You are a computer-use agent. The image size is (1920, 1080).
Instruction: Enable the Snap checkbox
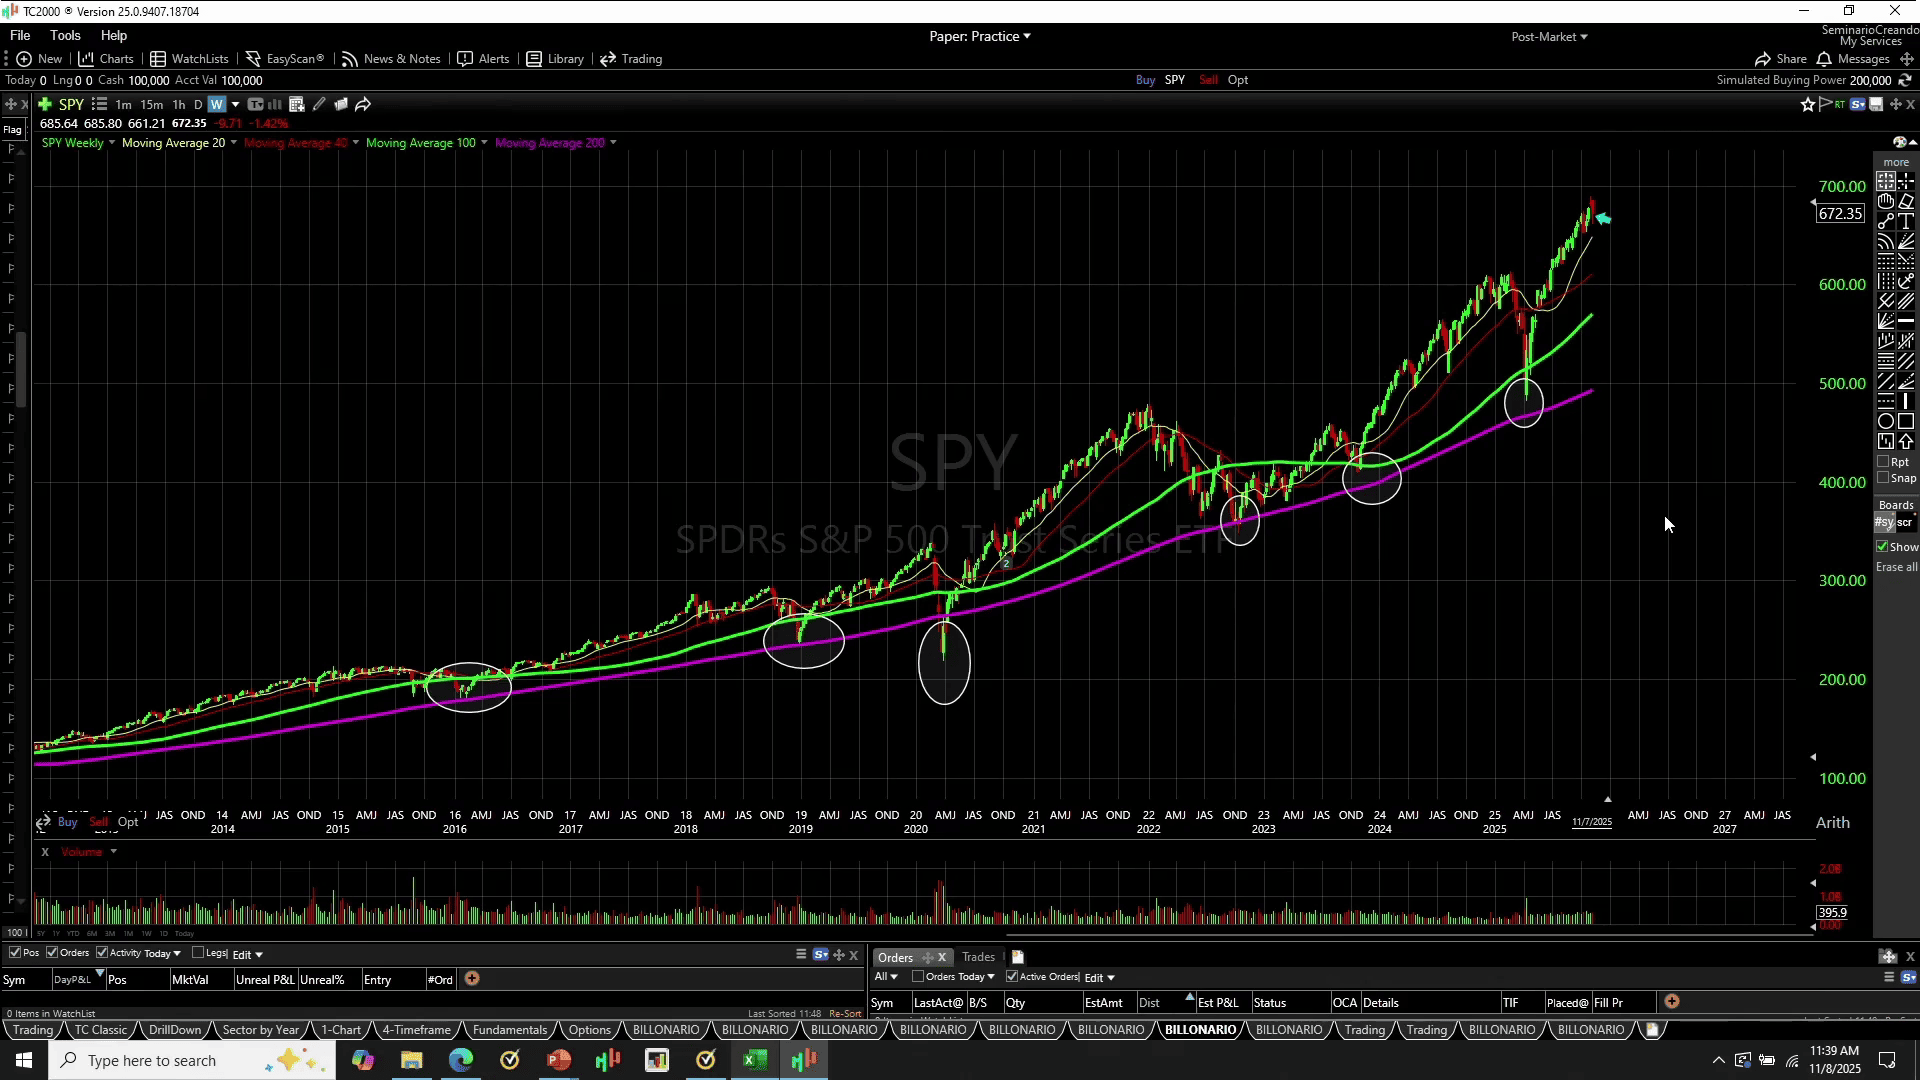pyautogui.click(x=1883, y=478)
